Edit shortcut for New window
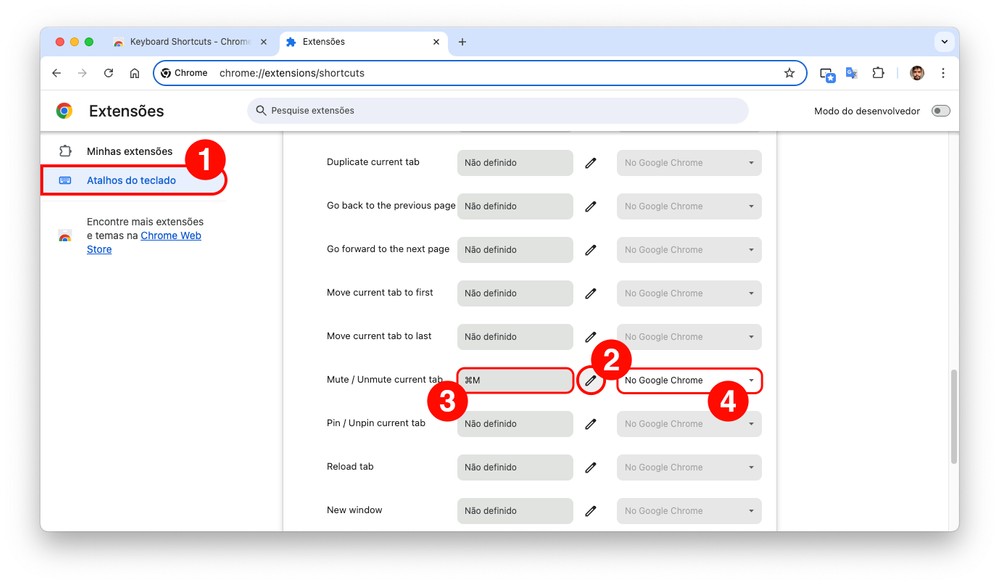 [x=591, y=510]
